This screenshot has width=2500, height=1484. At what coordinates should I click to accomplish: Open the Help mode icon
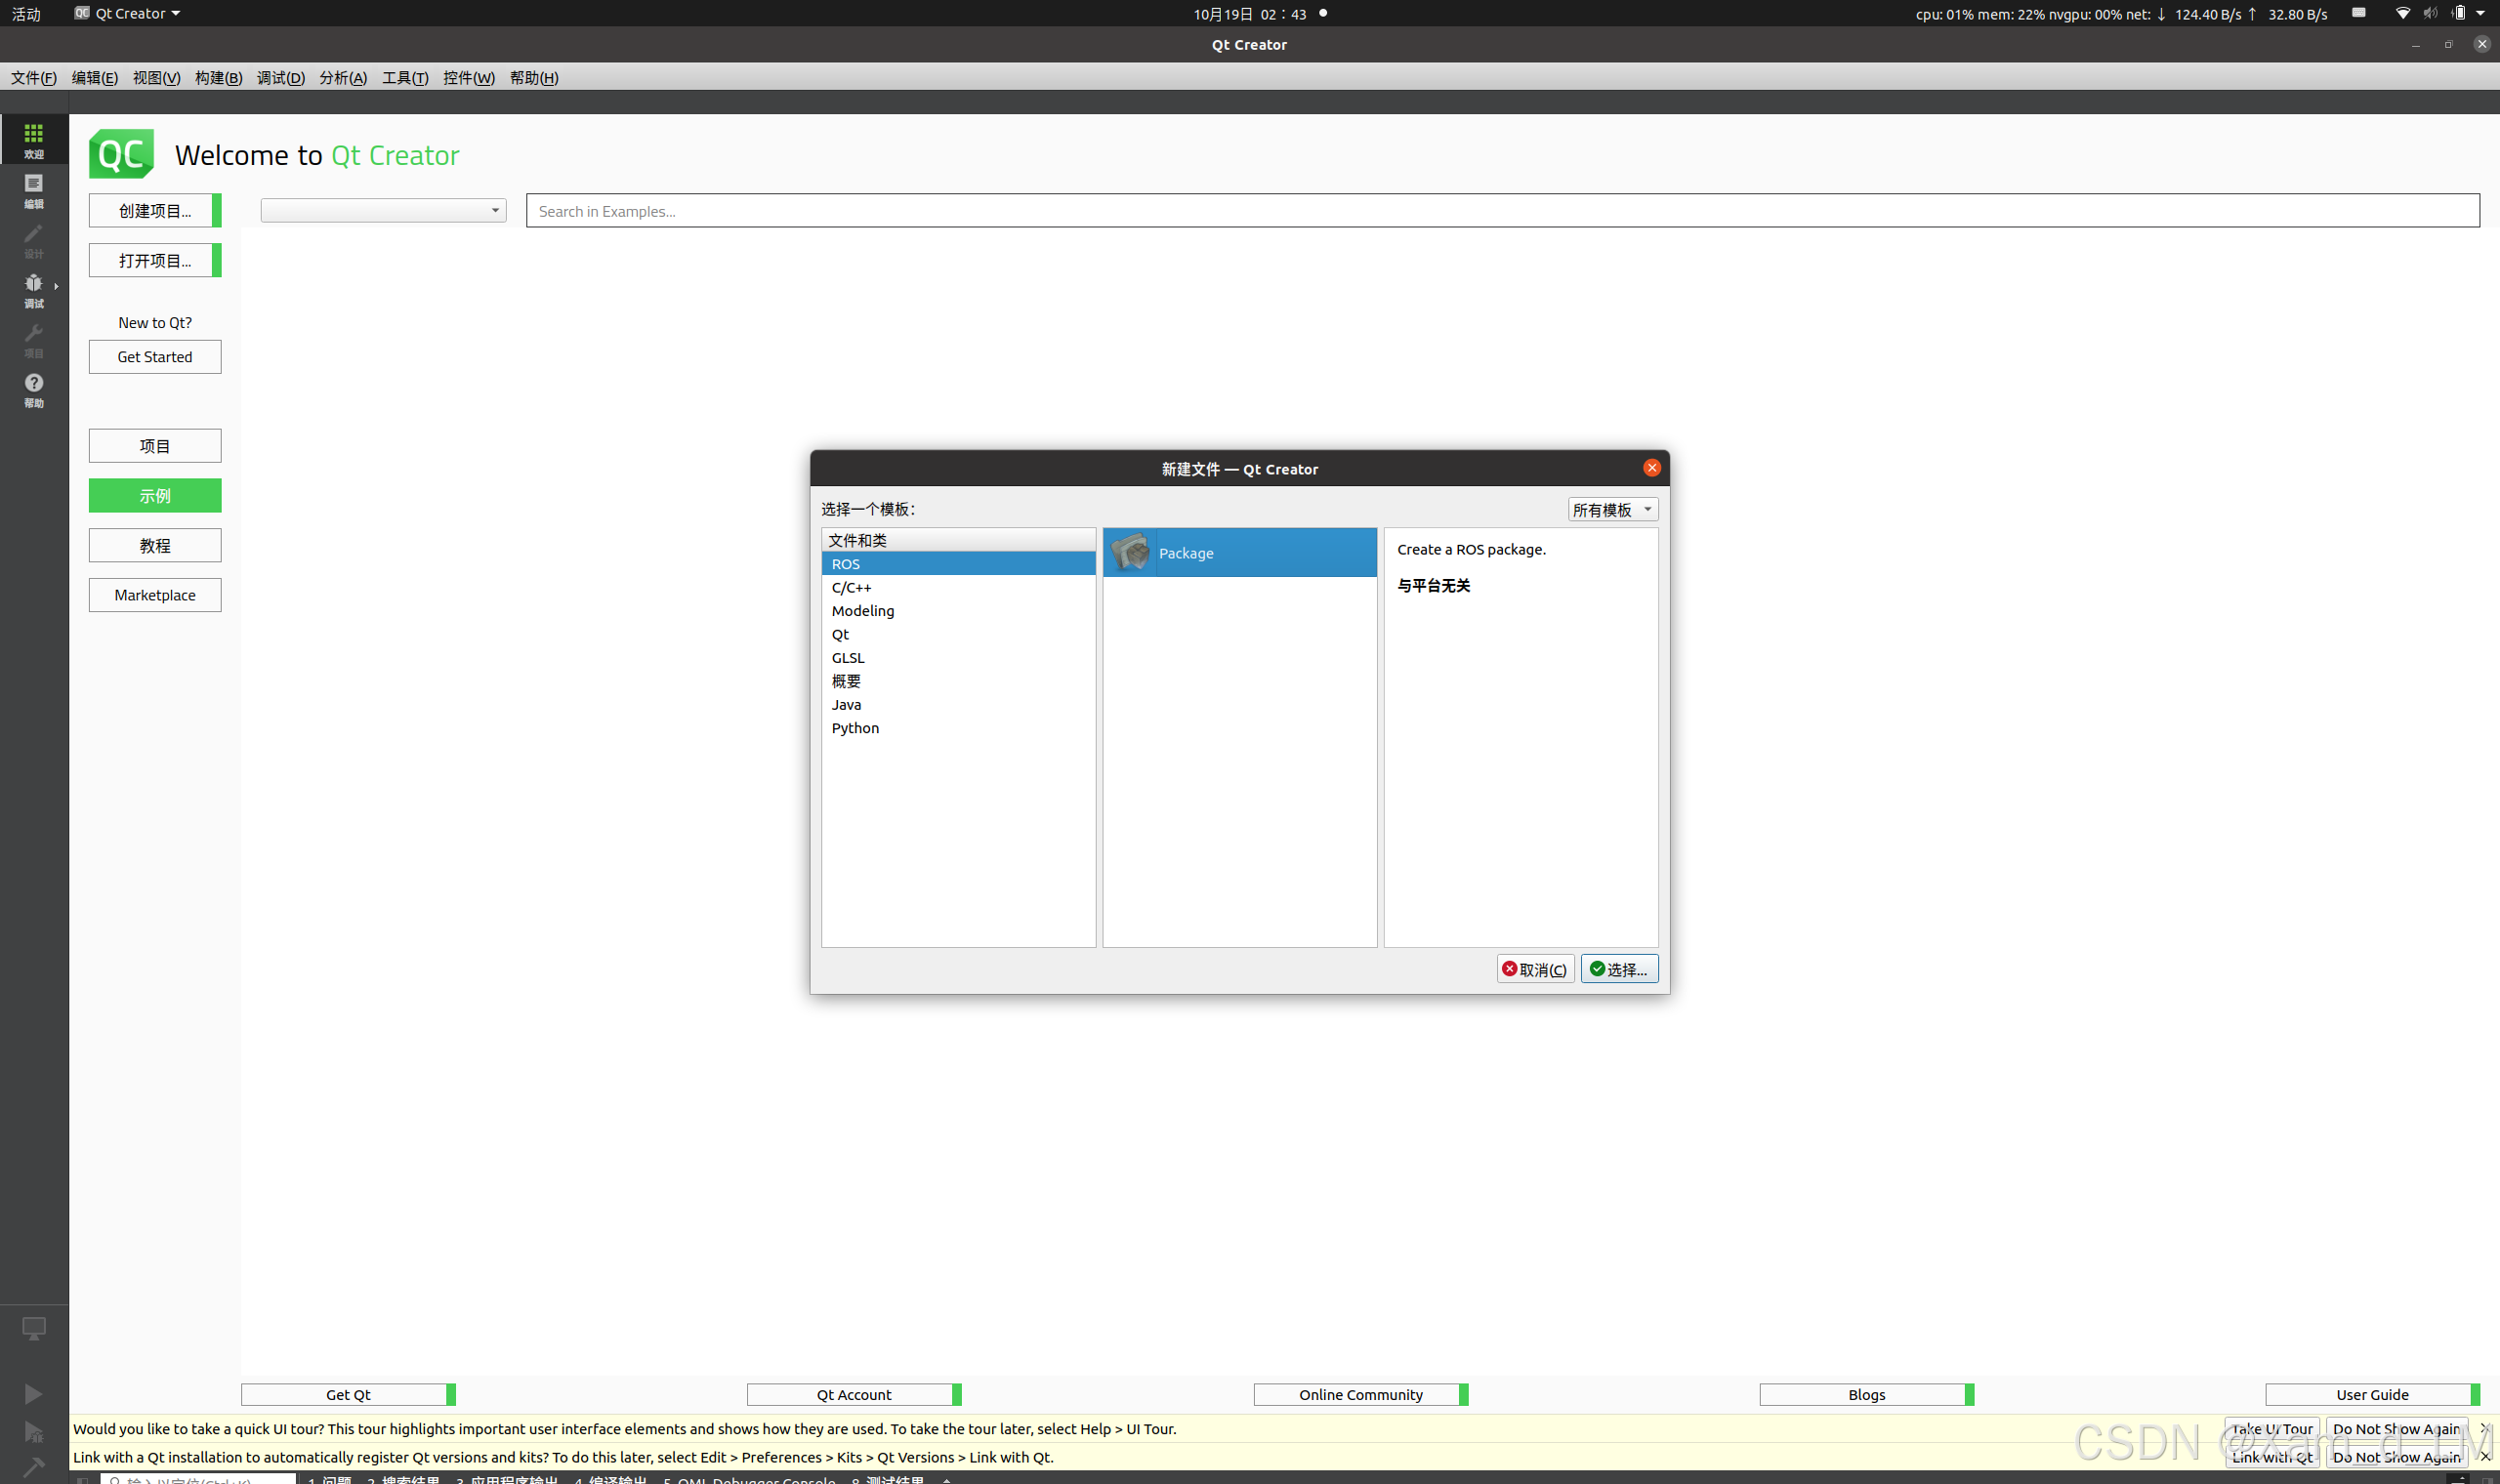(x=34, y=388)
